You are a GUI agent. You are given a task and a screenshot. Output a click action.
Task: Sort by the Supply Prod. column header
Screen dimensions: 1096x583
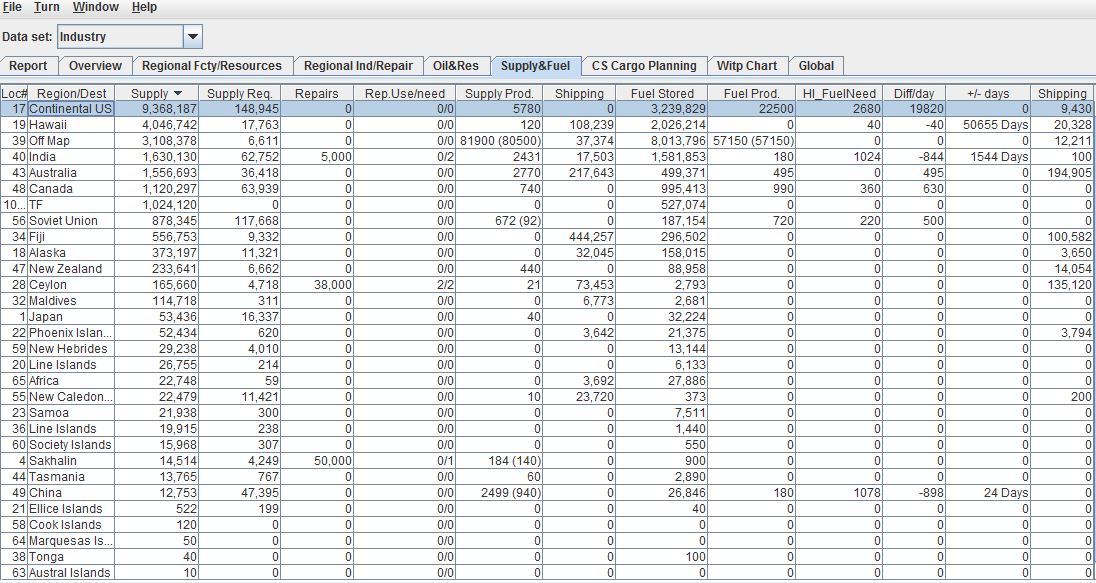pyautogui.click(x=499, y=93)
